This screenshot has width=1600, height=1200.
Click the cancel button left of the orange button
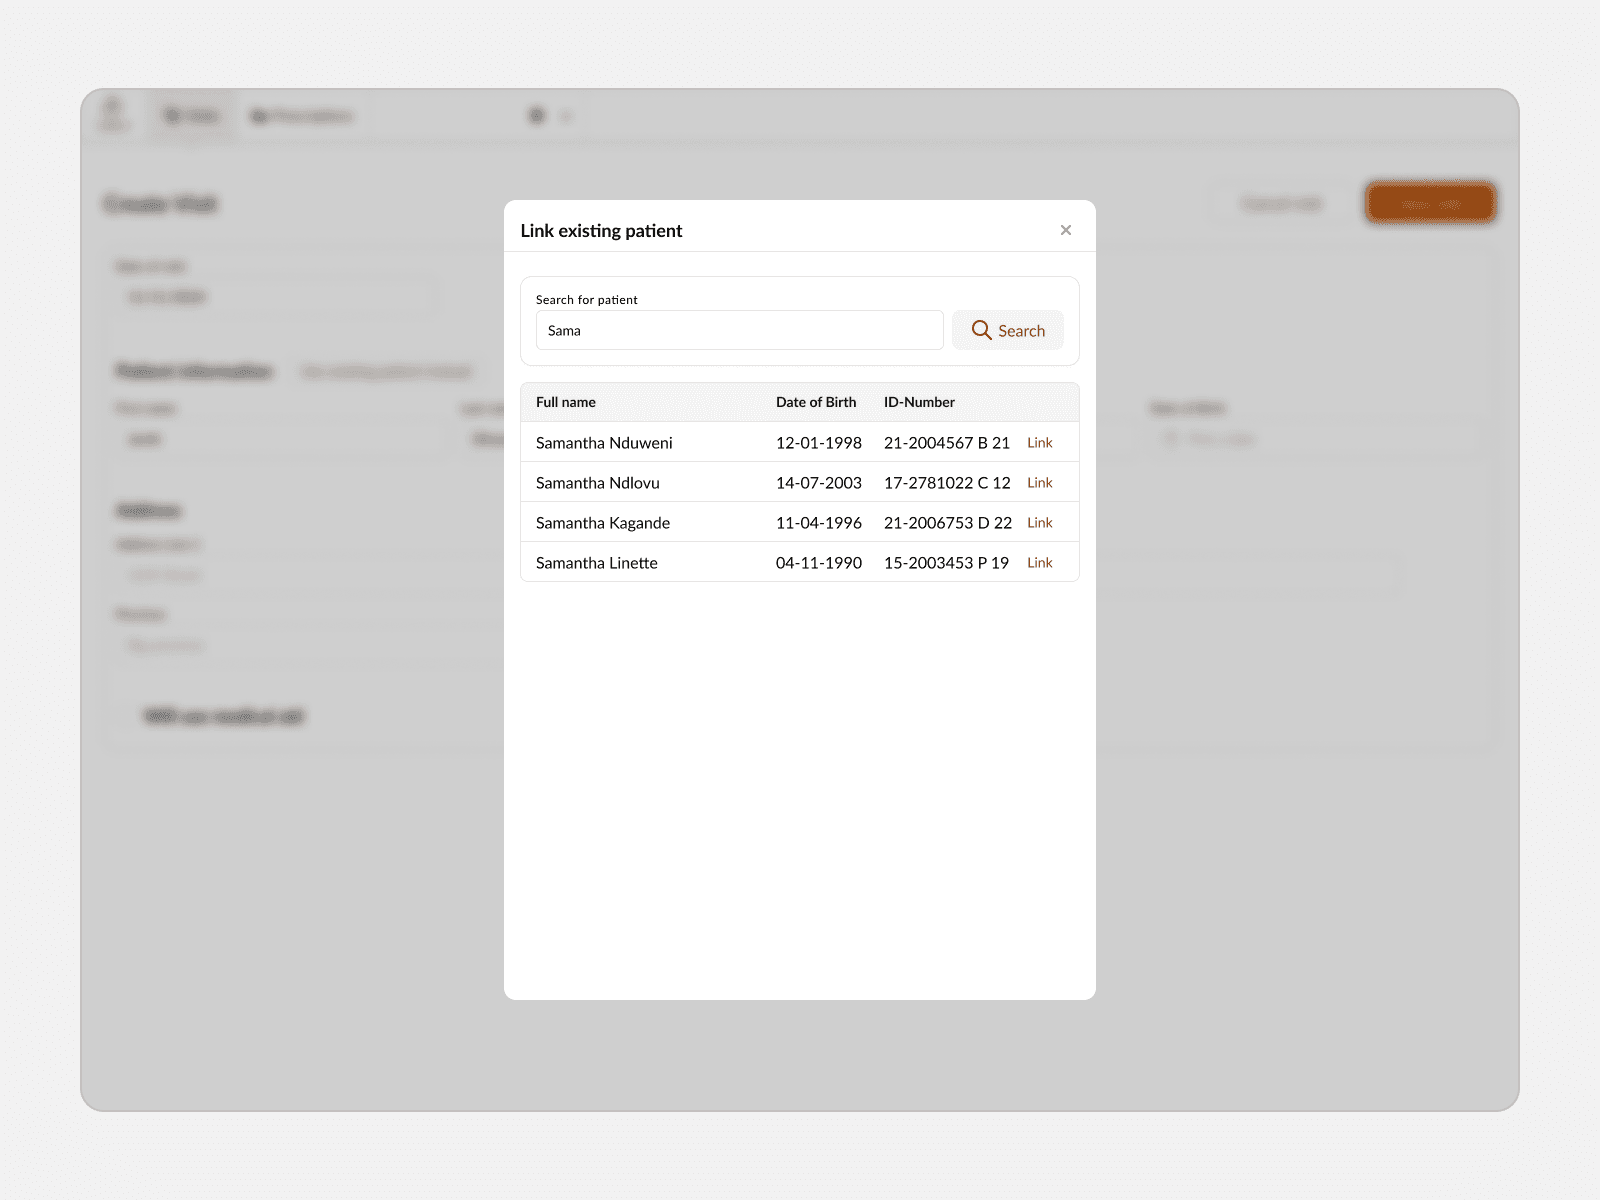point(1280,202)
